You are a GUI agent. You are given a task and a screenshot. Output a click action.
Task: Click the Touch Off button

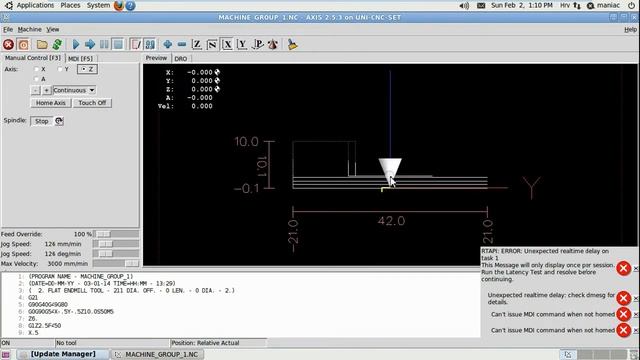pyautogui.click(x=92, y=103)
